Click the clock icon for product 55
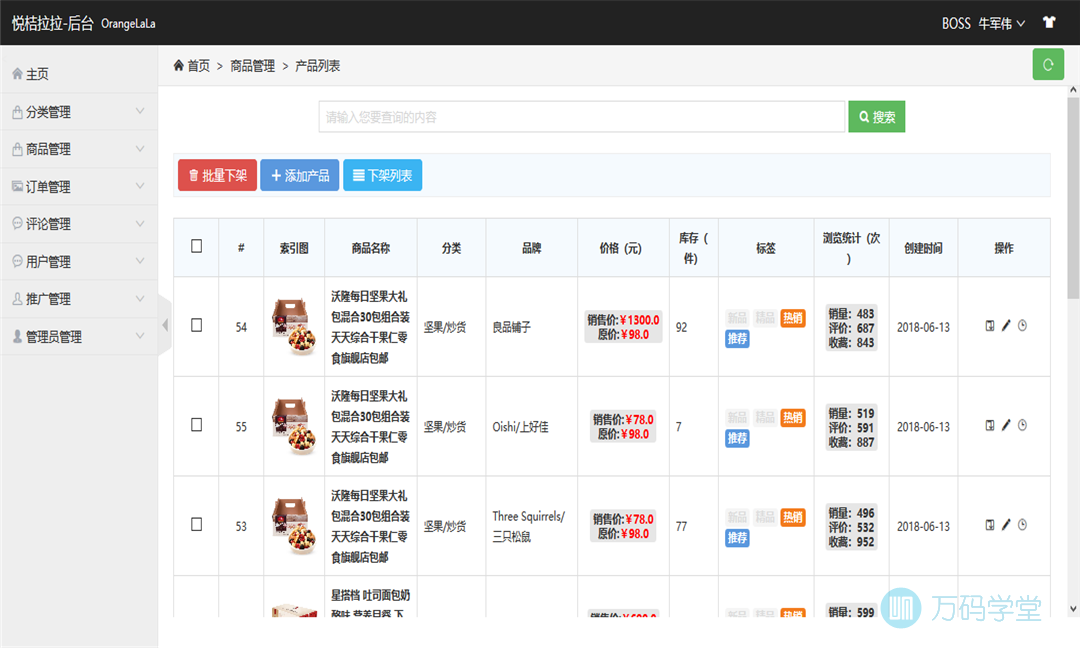 point(1022,426)
